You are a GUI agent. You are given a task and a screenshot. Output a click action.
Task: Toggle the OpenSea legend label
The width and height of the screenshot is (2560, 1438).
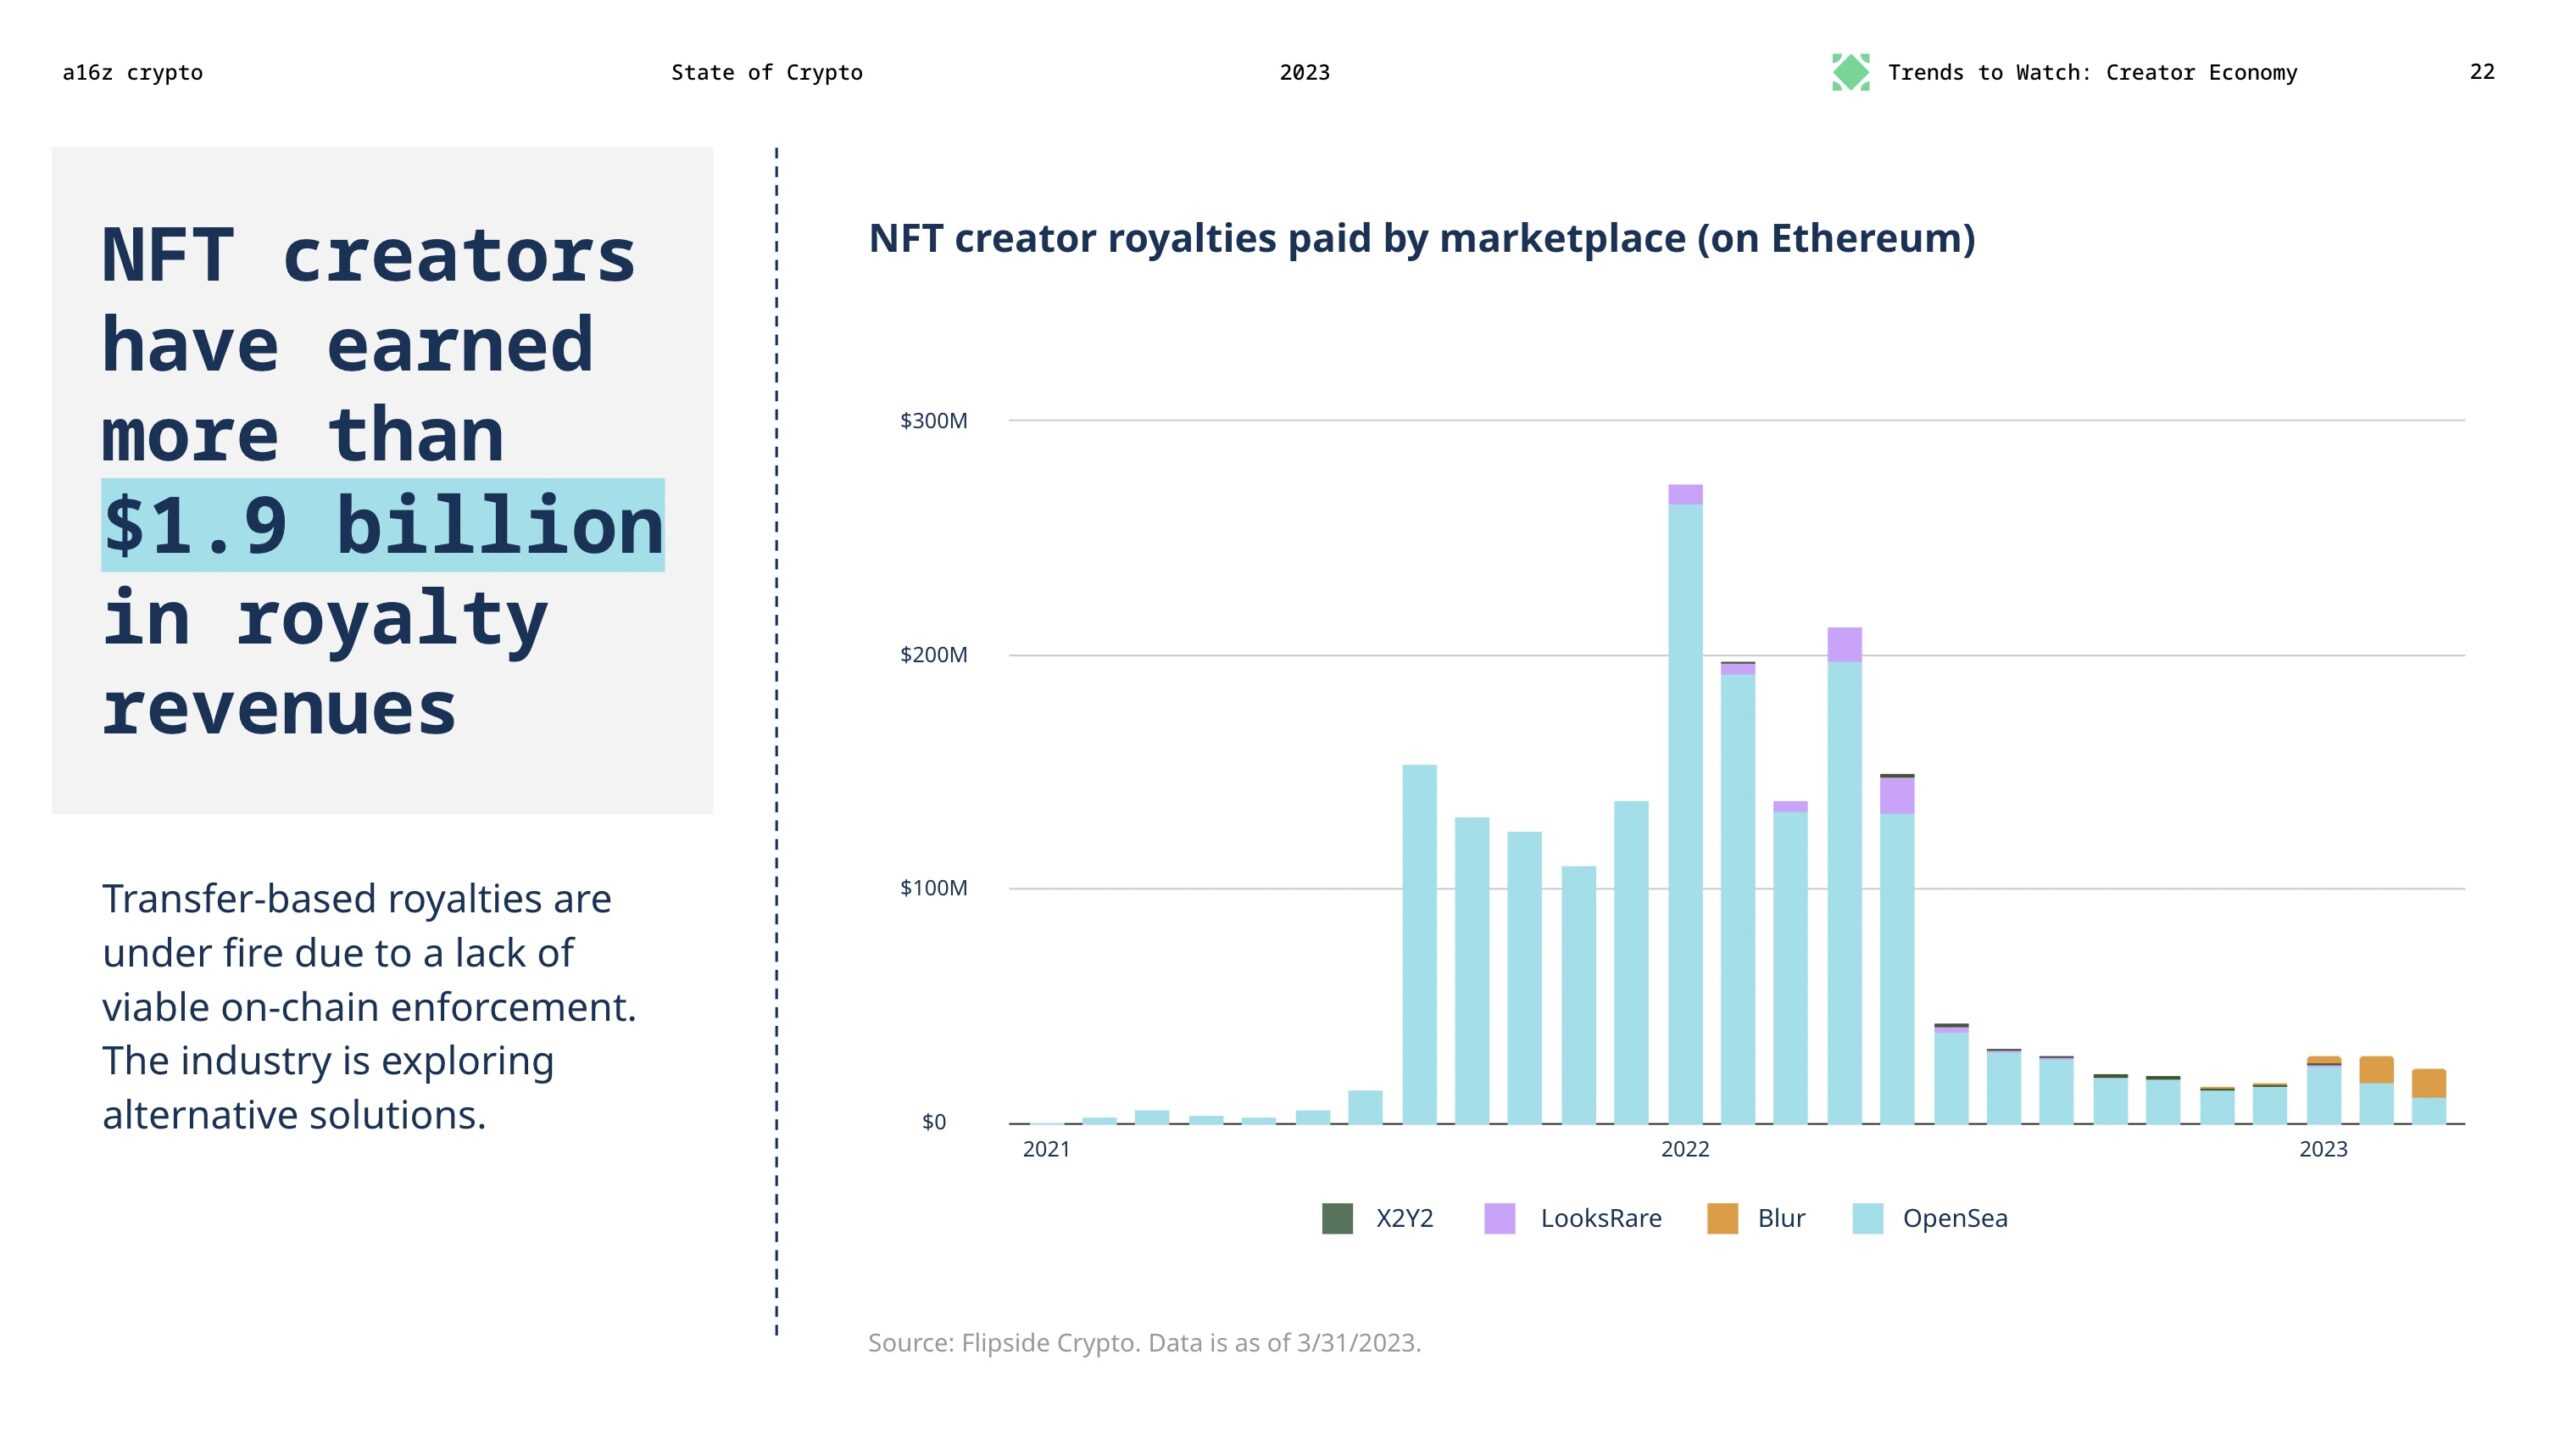pyautogui.click(x=1954, y=1218)
